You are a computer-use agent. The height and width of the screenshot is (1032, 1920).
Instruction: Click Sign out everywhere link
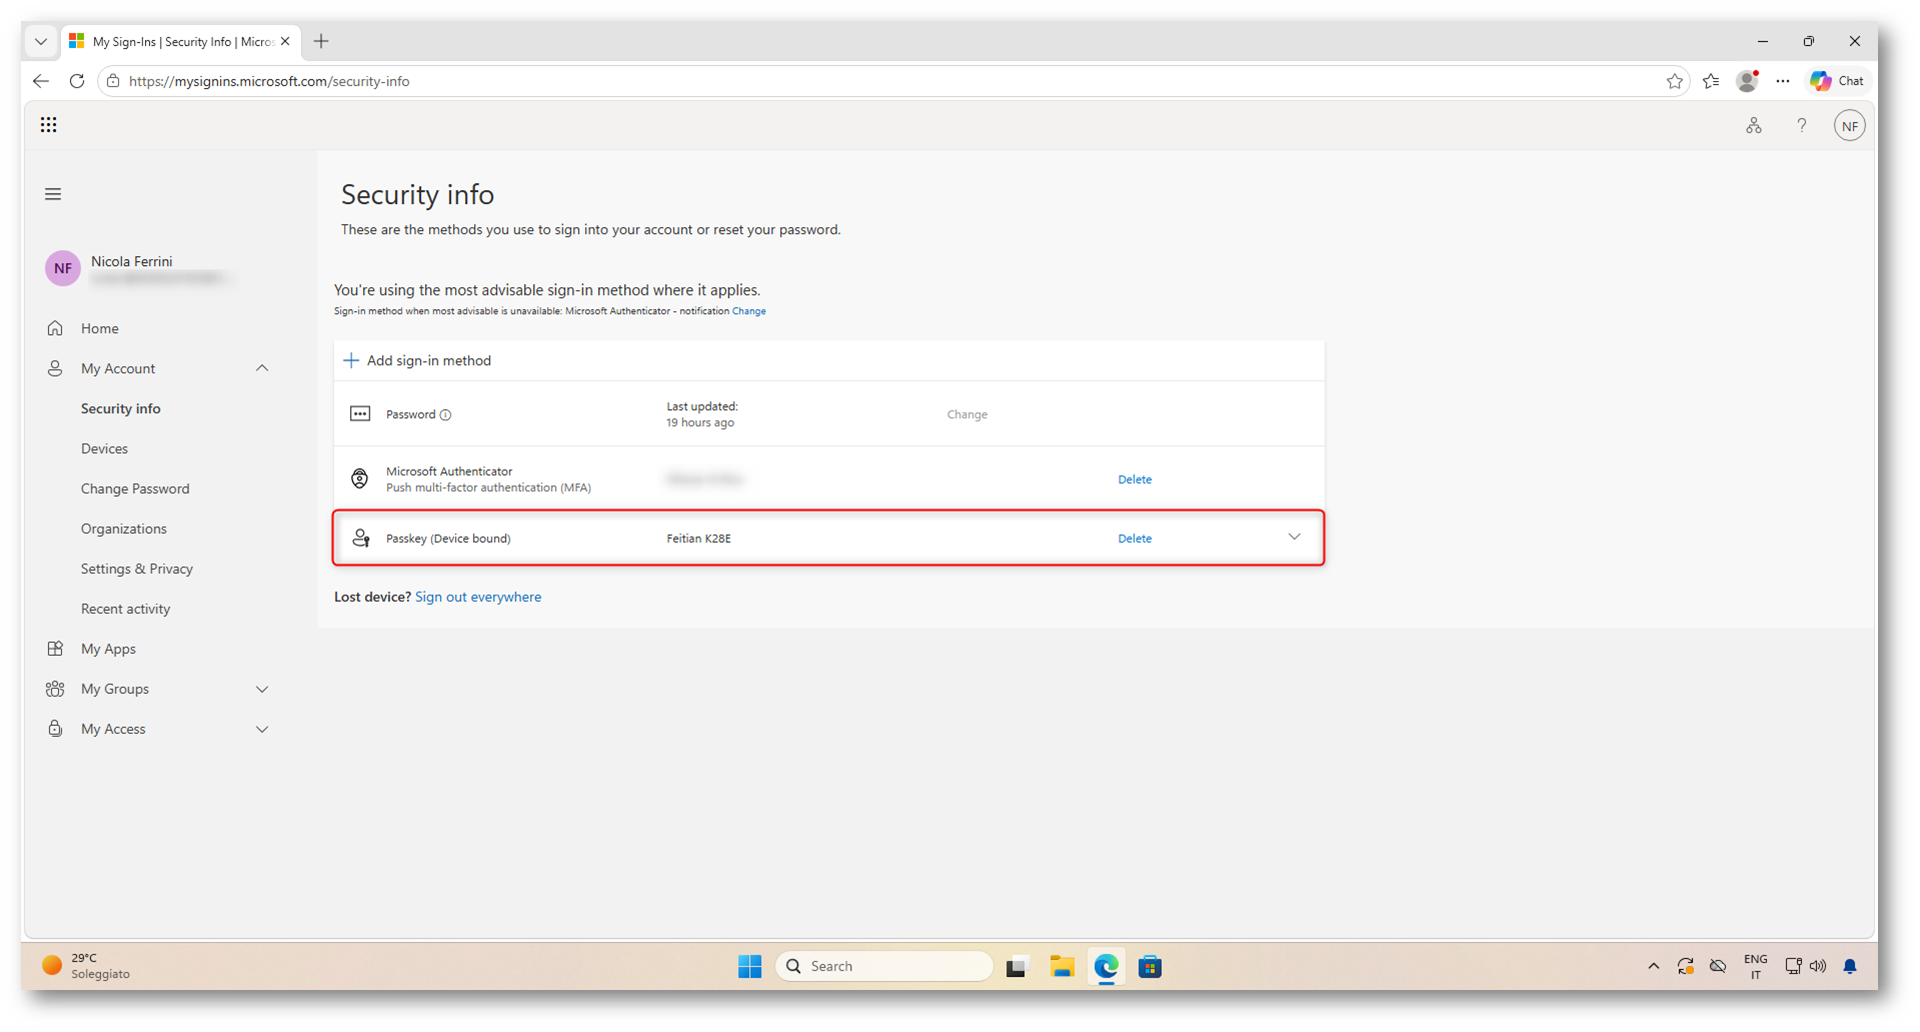[478, 597]
